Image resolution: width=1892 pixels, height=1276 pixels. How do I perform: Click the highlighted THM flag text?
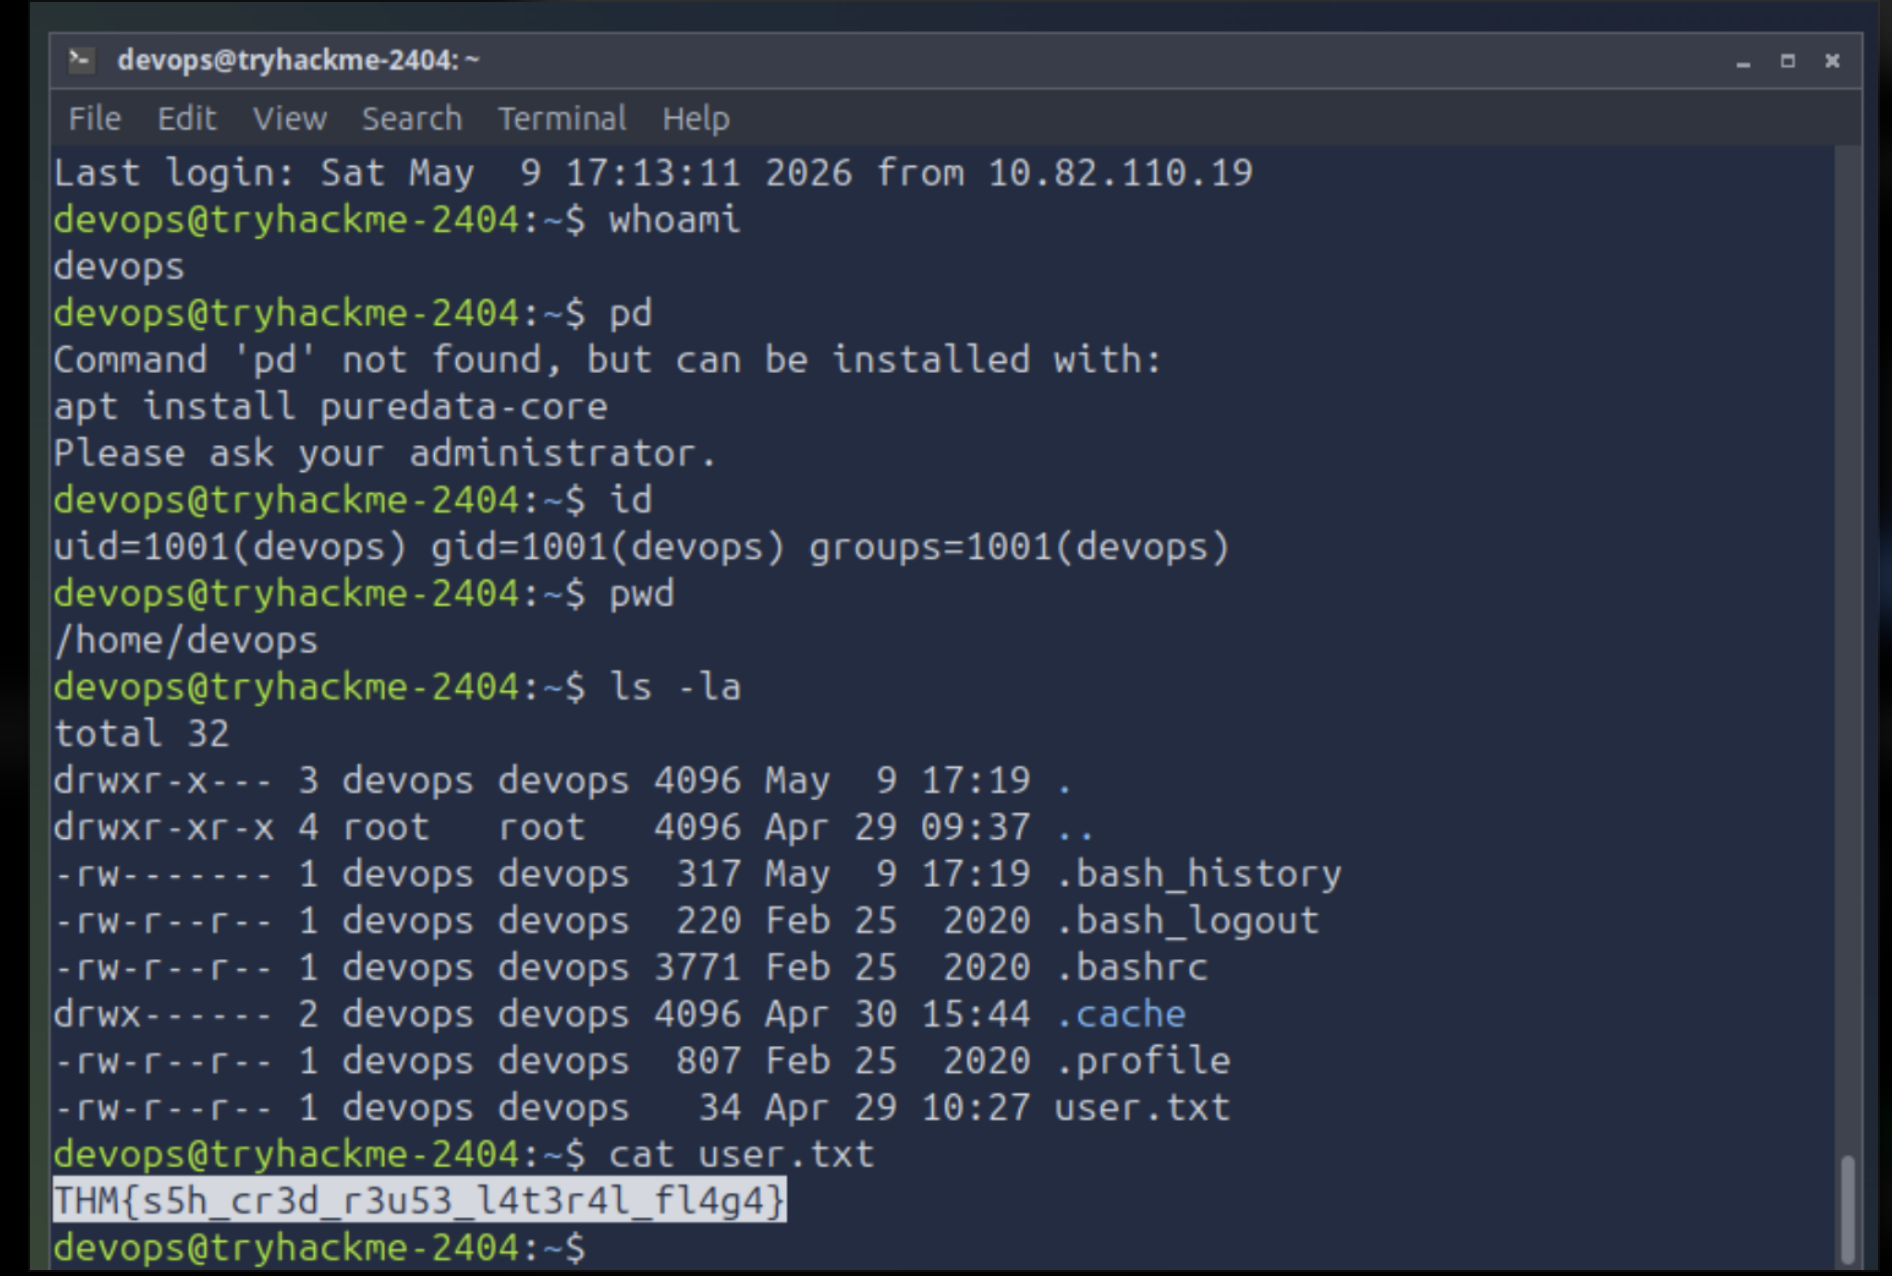coord(420,1200)
